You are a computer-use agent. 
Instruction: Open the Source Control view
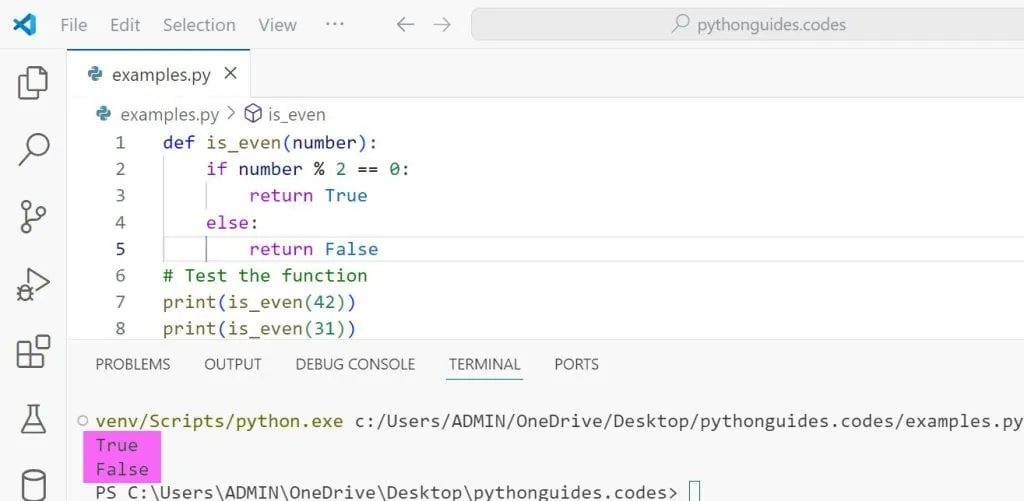pos(33,216)
